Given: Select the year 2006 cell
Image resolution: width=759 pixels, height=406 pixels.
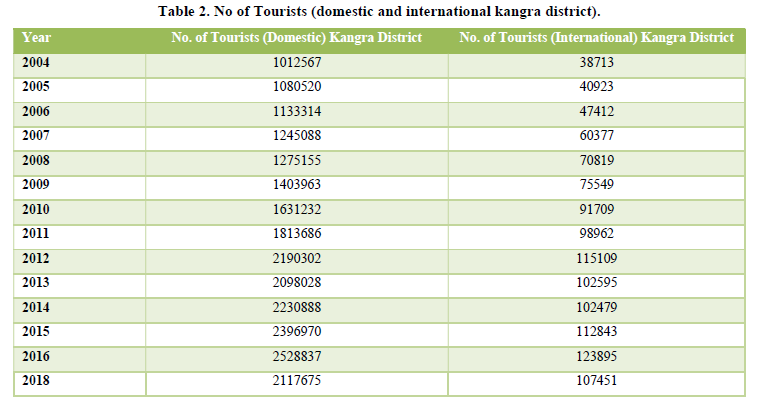Looking at the screenshot, I should coord(37,112).
